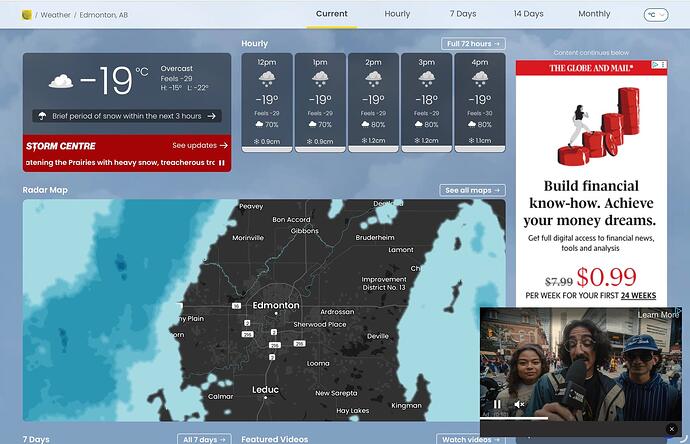Viewport: 690px width, 444px height.
Task: Click the 12pm snow cloud icon
Action: (267, 79)
